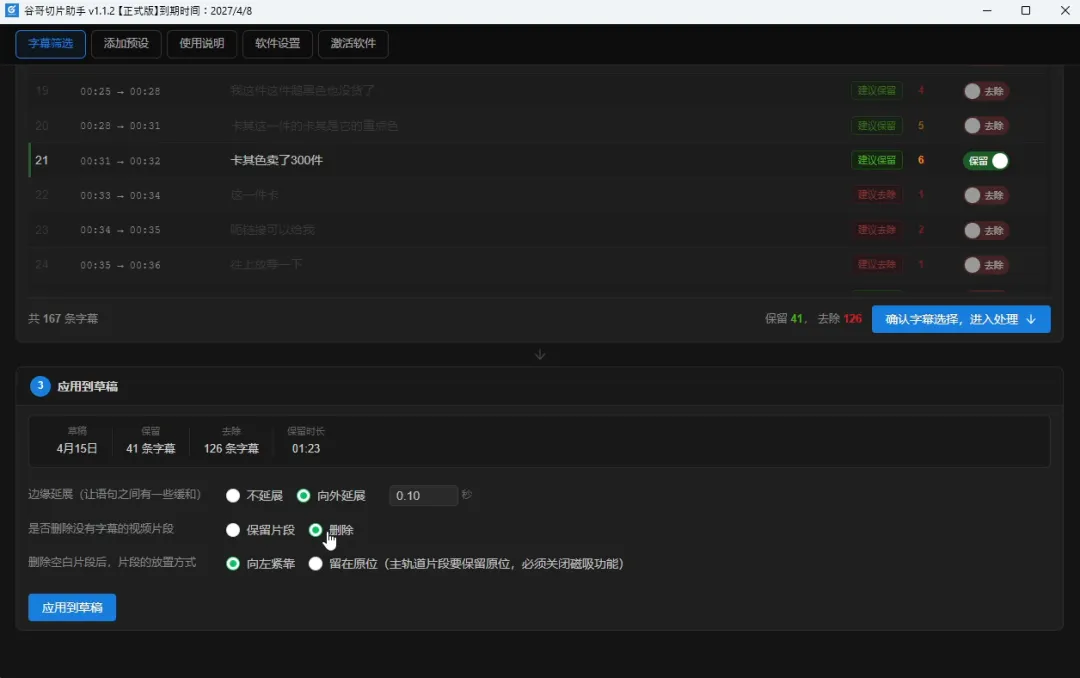Click the 建议保留 badge on row 20
Viewport: 1080px width, 678px height.
click(876, 125)
